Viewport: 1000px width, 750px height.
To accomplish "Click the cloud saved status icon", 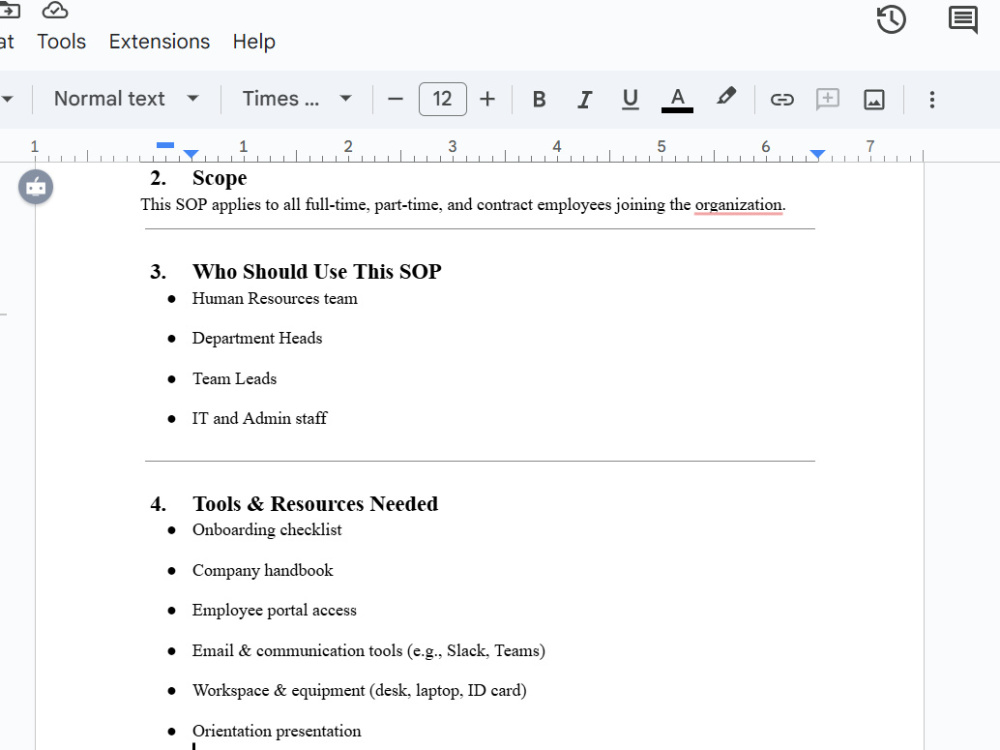I will tap(55, 10).
